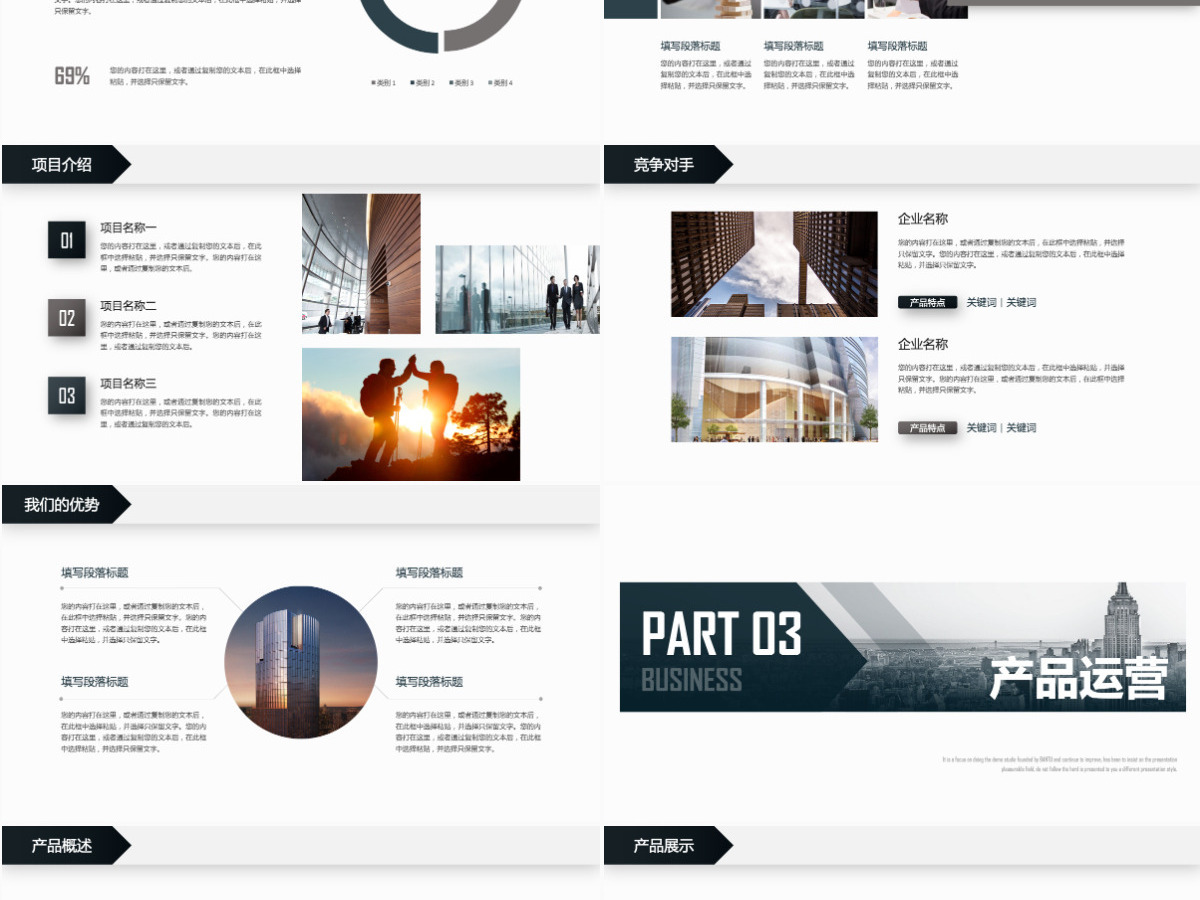Click the 项目名称三 heading
The image size is (1200, 900).
click(x=128, y=383)
